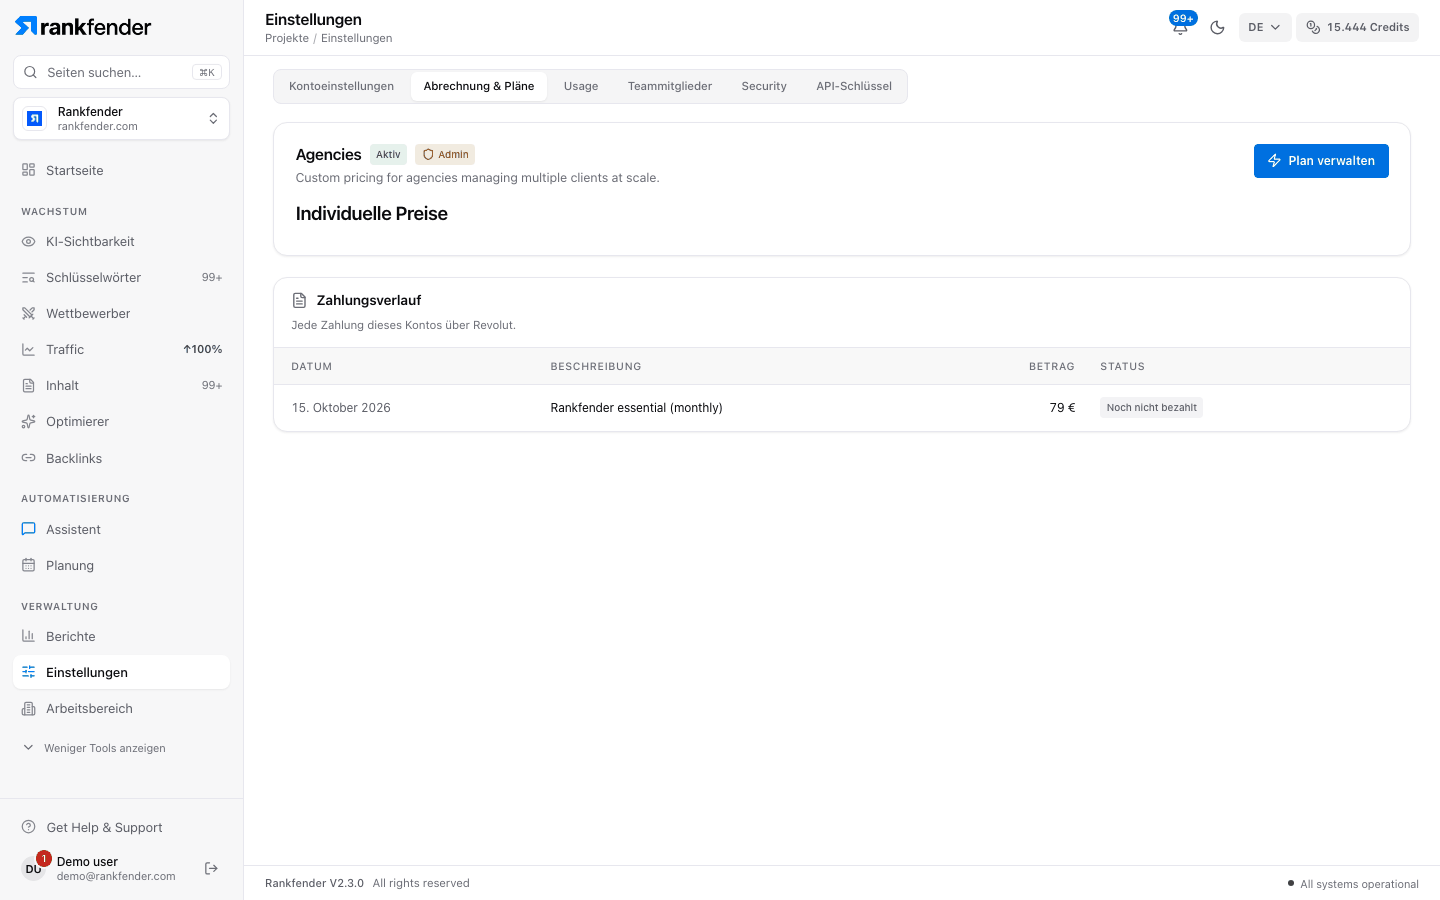
Task: Switch to the Security tab
Action: pyautogui.click(x=764, y=86)
